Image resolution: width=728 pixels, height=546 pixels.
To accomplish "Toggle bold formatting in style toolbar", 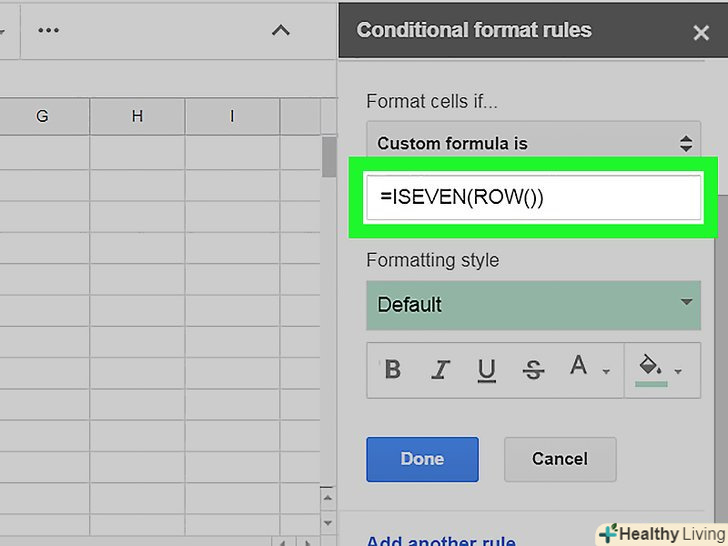I will [393, 370].
